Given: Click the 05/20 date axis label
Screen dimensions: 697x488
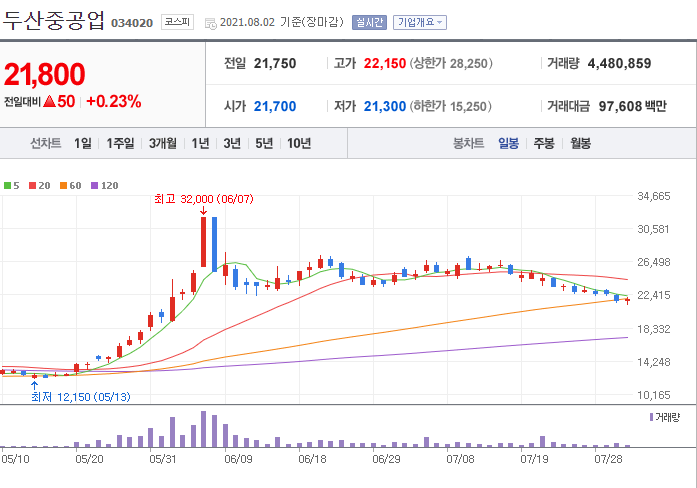Looking at the screenshot, I should coord(89,459).
